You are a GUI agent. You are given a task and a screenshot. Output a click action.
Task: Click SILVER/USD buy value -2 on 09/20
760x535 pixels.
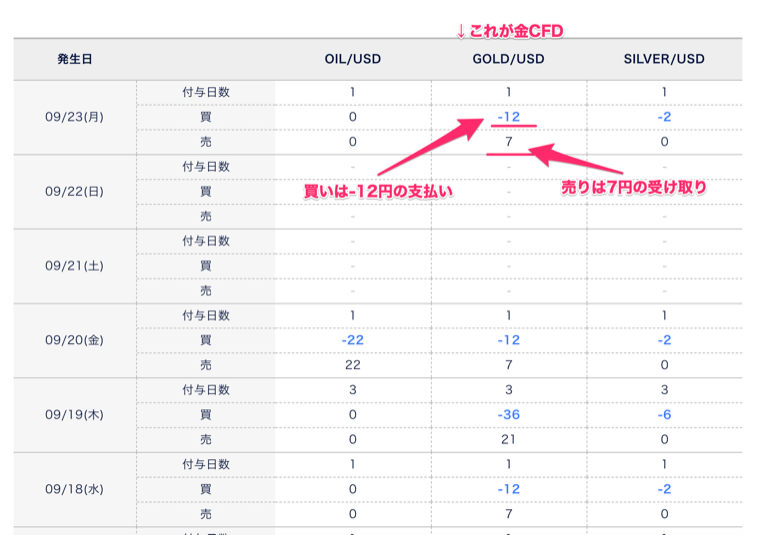[x=664, y=340]
